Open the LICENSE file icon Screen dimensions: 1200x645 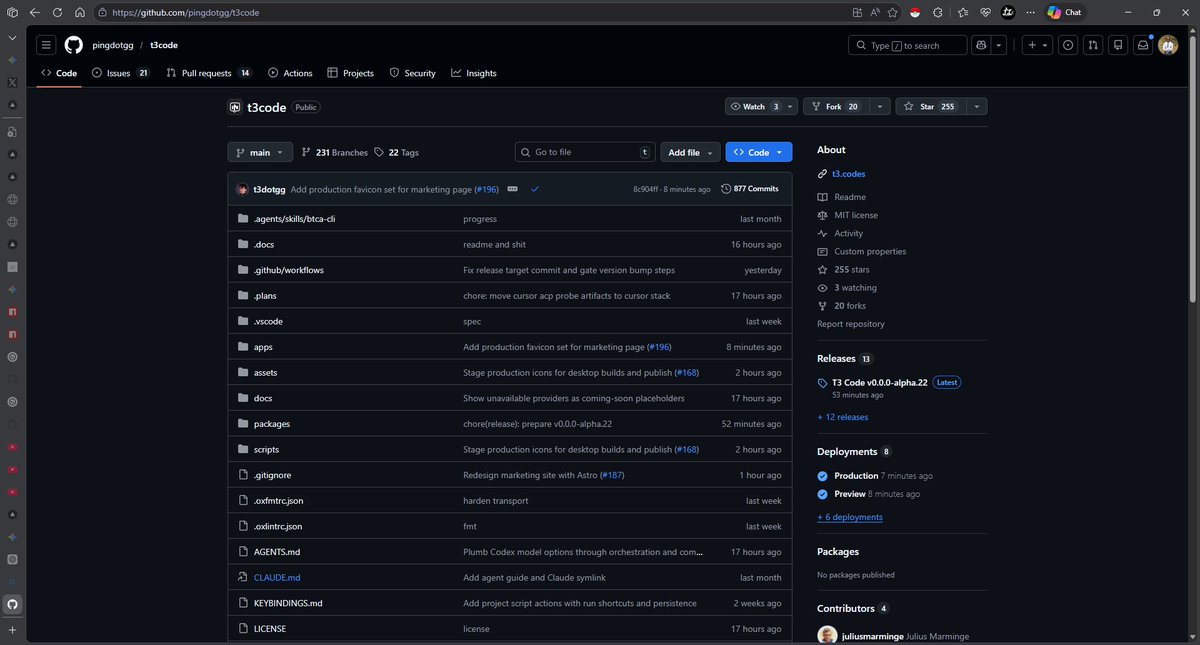242,629
